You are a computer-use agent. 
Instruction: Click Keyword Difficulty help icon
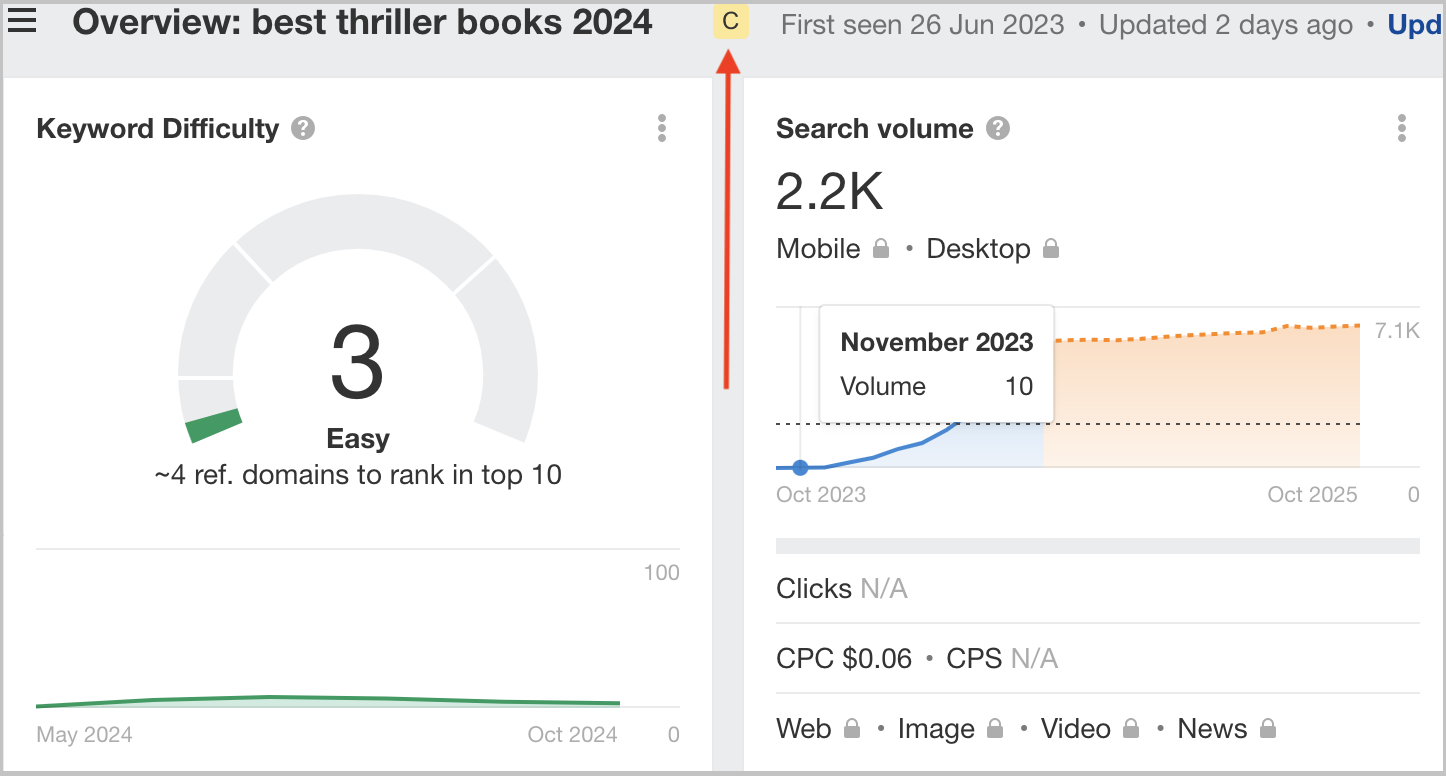click(x=303, y=129)
